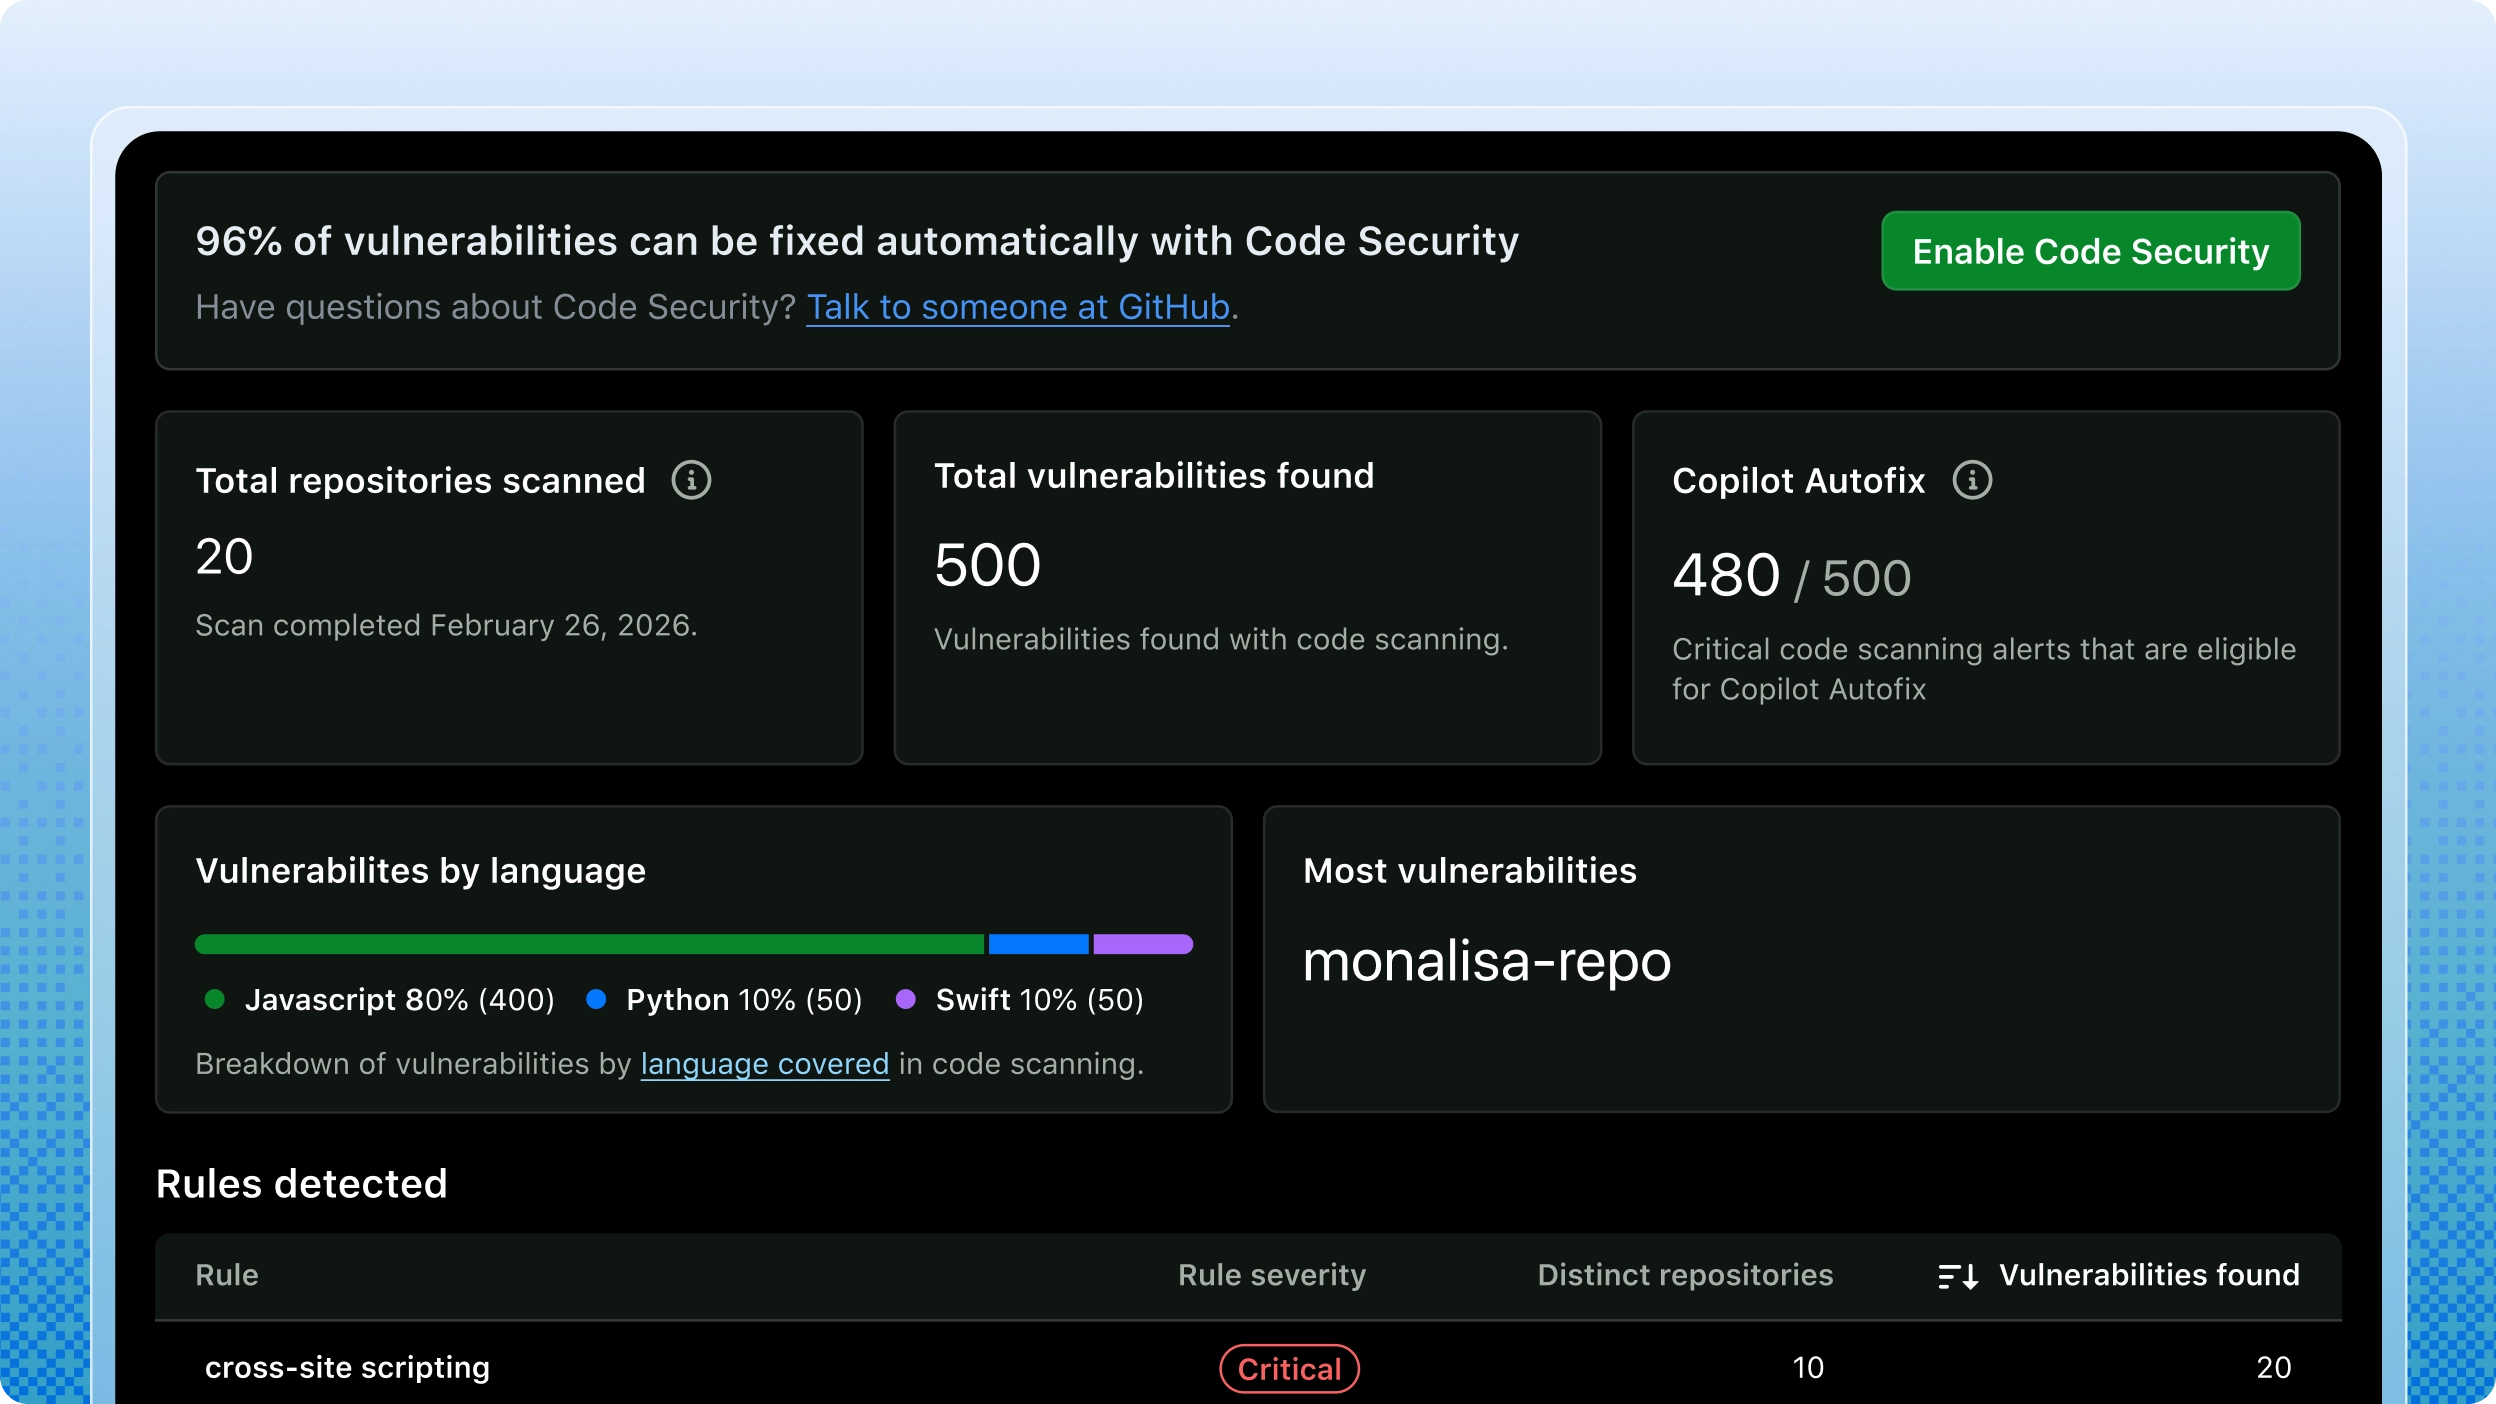2496x1404 pixels.
Task: Click the 500 total vulnerabilities value
Action: tap(987, 565)
